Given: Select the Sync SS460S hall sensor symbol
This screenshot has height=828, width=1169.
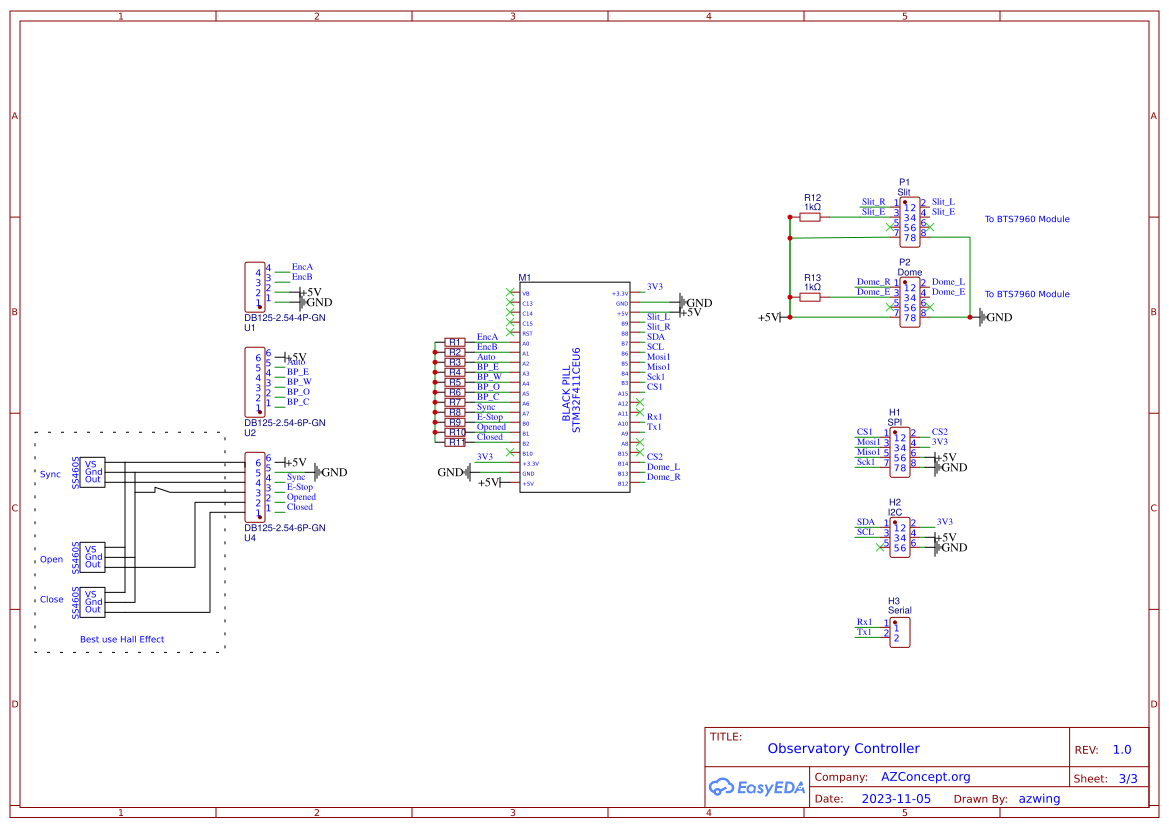Looking at the screenshot, I should [92, 474].
